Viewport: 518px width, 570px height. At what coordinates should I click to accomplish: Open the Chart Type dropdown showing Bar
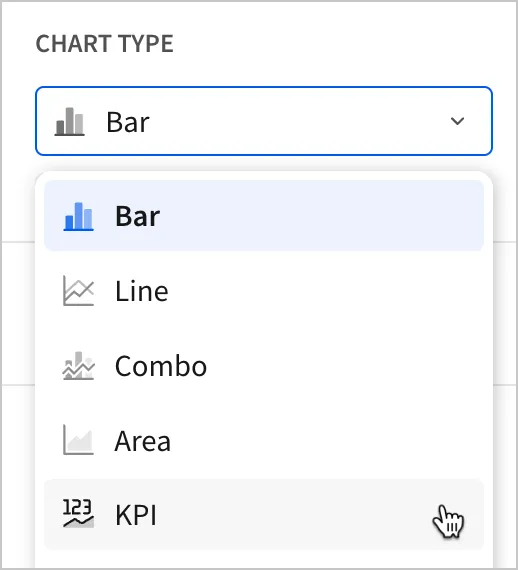264,121
